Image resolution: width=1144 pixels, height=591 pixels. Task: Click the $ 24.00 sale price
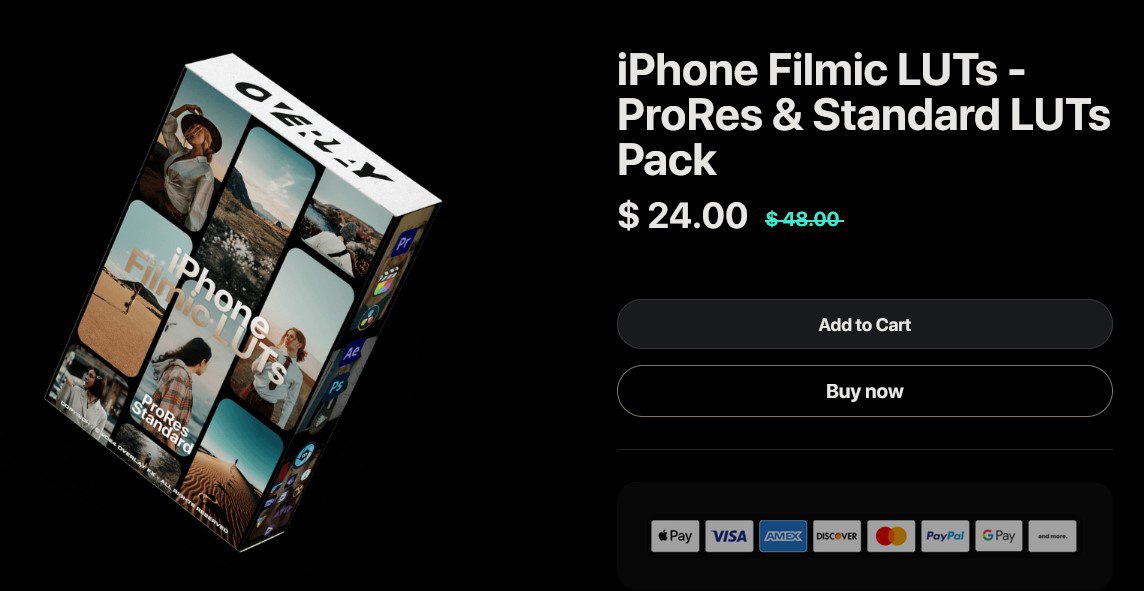(682, 216)
